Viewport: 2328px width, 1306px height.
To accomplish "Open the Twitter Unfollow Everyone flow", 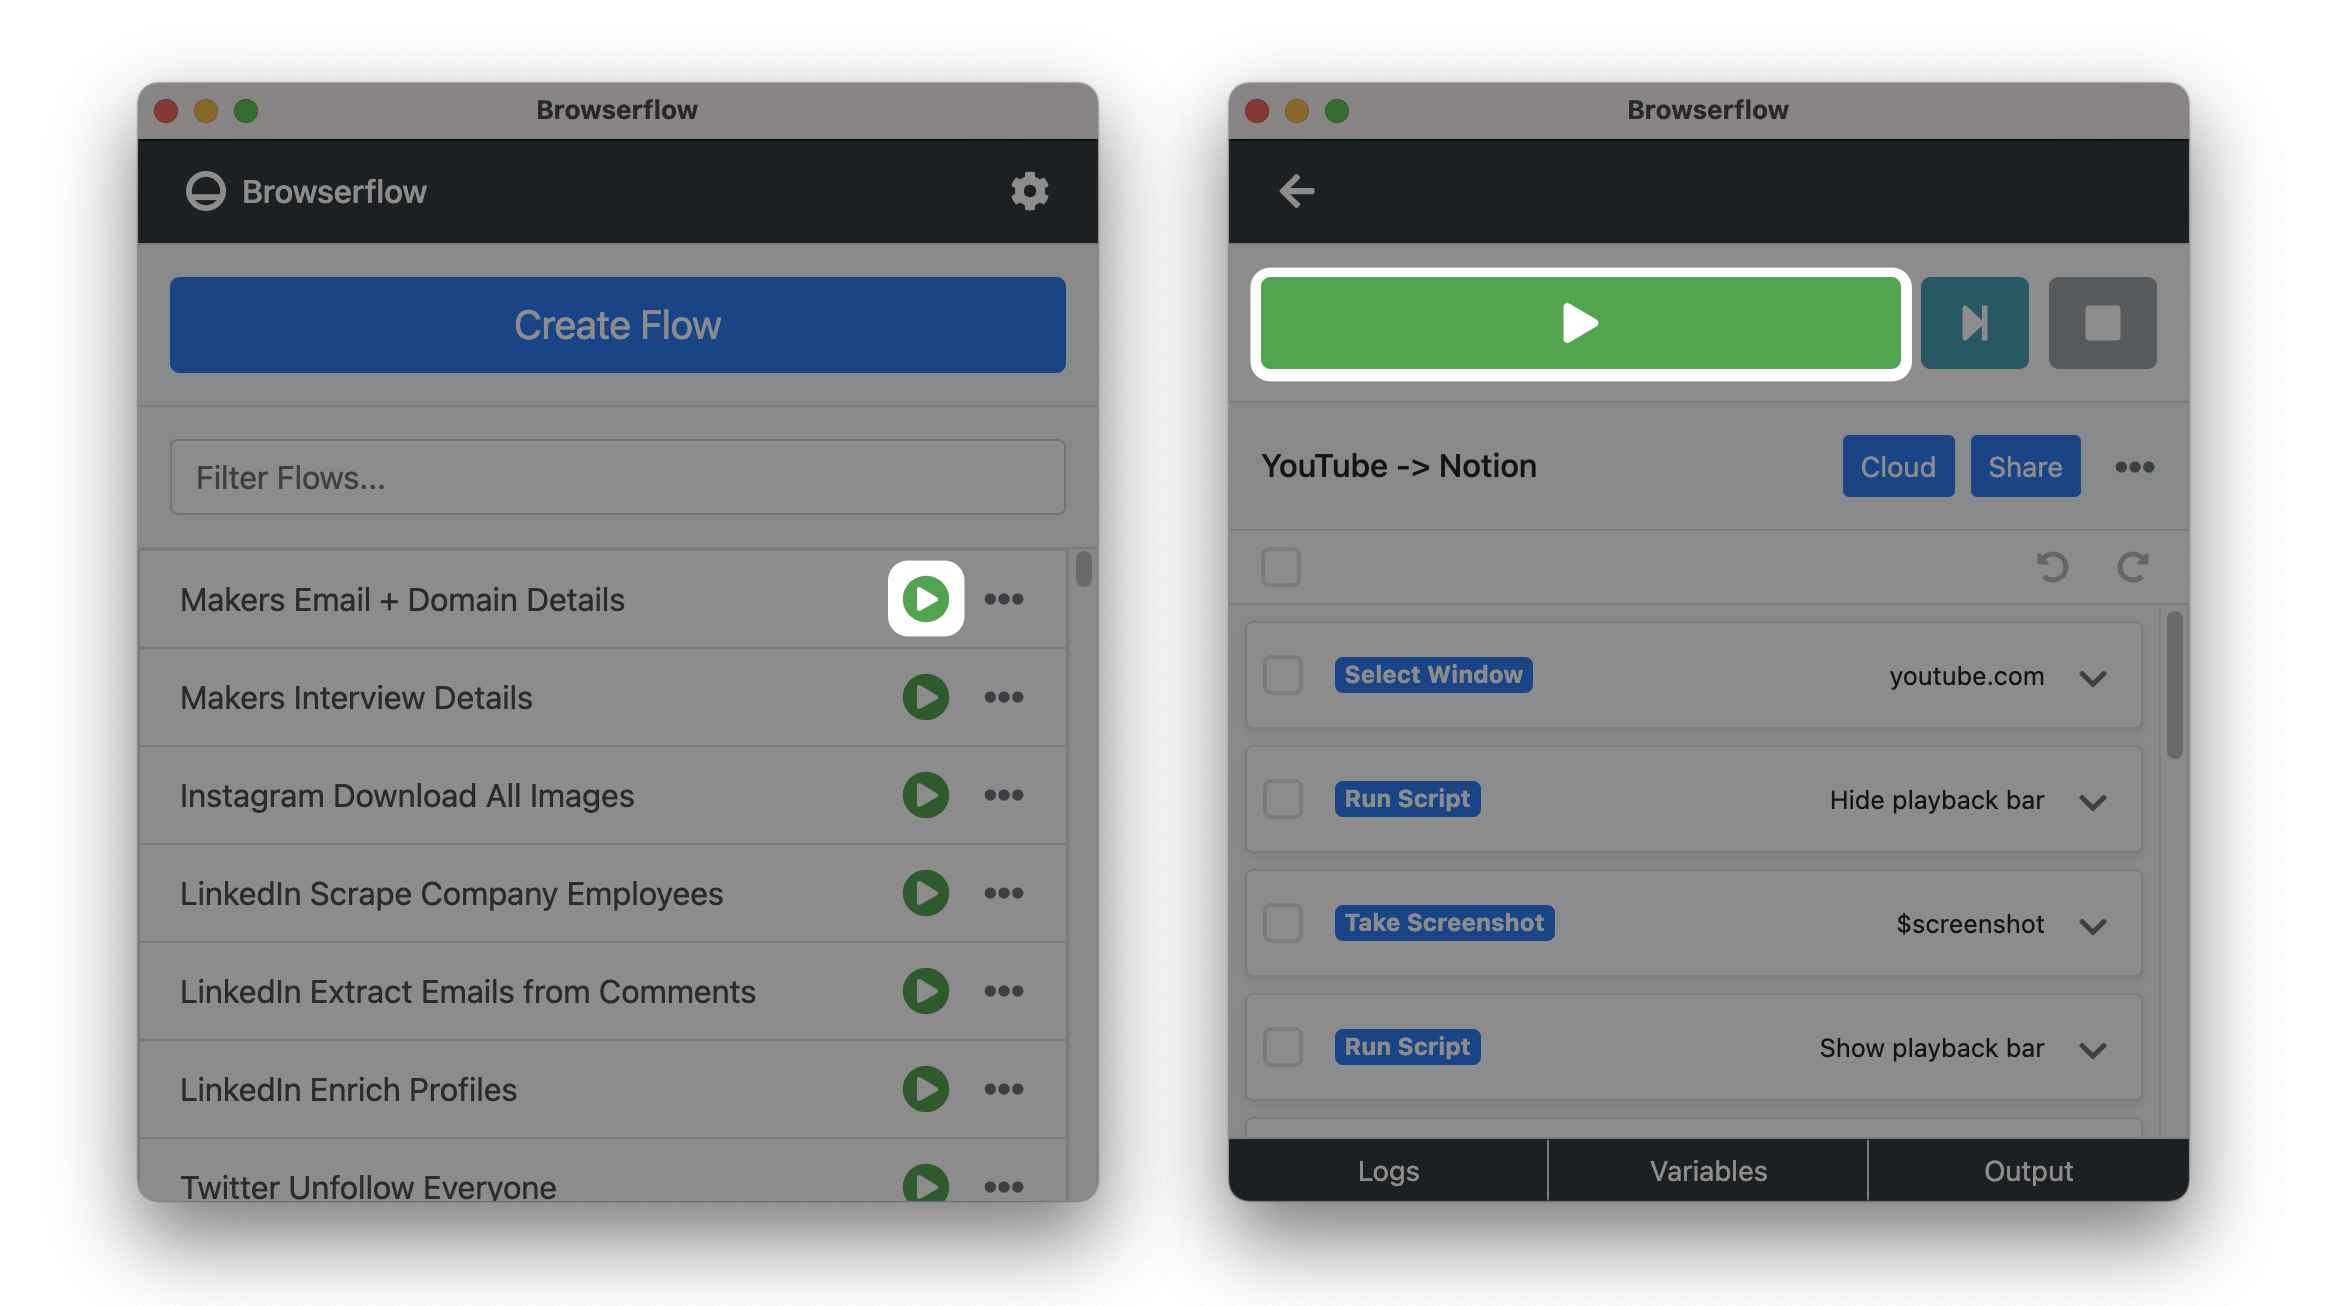I will pos(368,1187).
